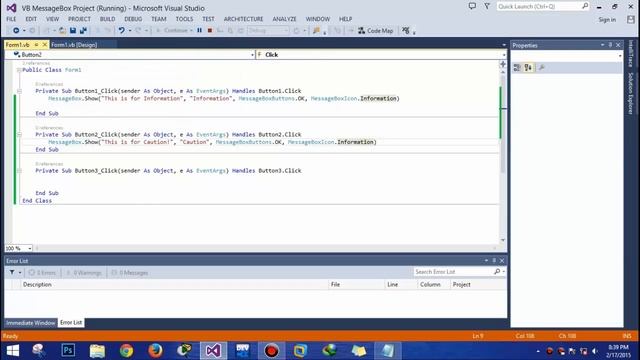Screen dimensions: 640x360
Task: Open the Code Map button
Action: 376,31
